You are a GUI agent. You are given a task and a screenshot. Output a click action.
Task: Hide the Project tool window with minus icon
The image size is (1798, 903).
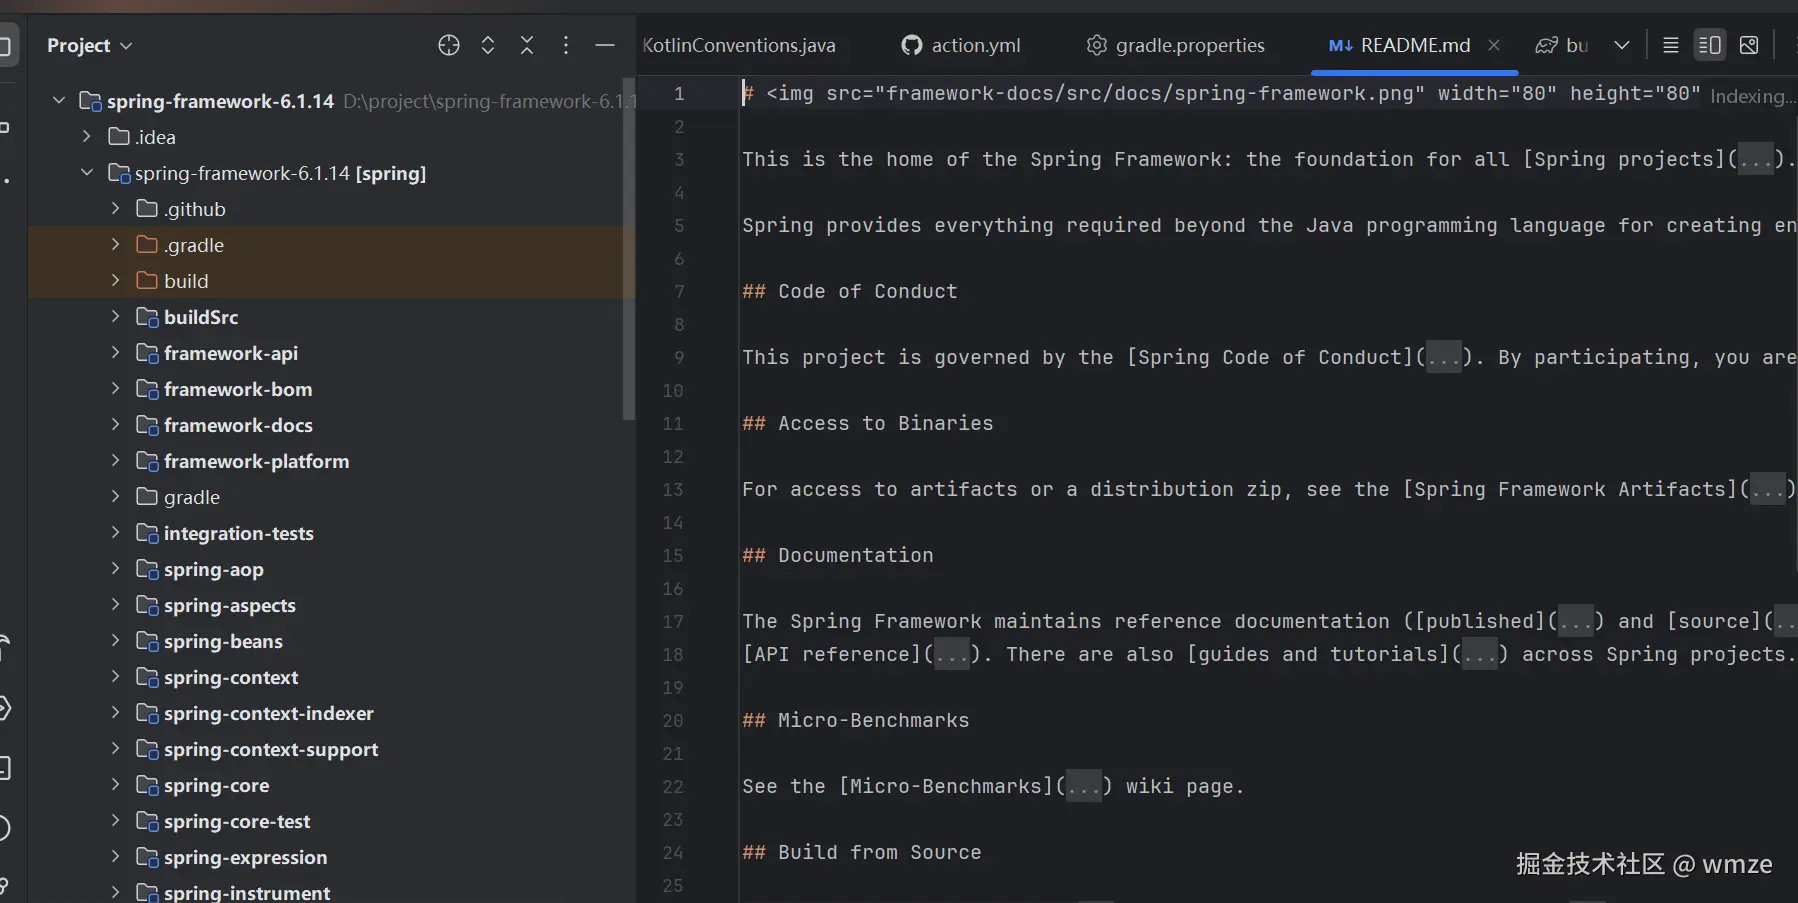click(605, 45)
